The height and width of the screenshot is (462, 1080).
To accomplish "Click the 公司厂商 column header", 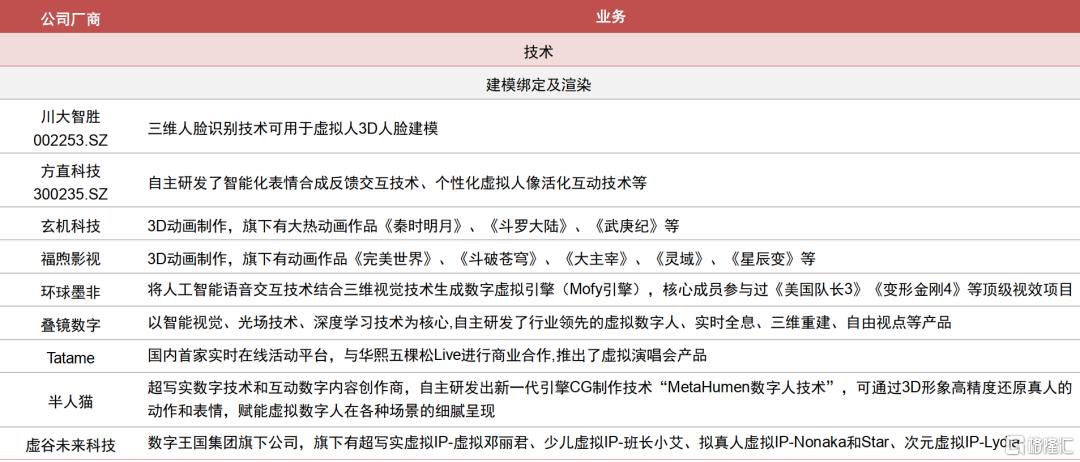I will coord(71,18).
